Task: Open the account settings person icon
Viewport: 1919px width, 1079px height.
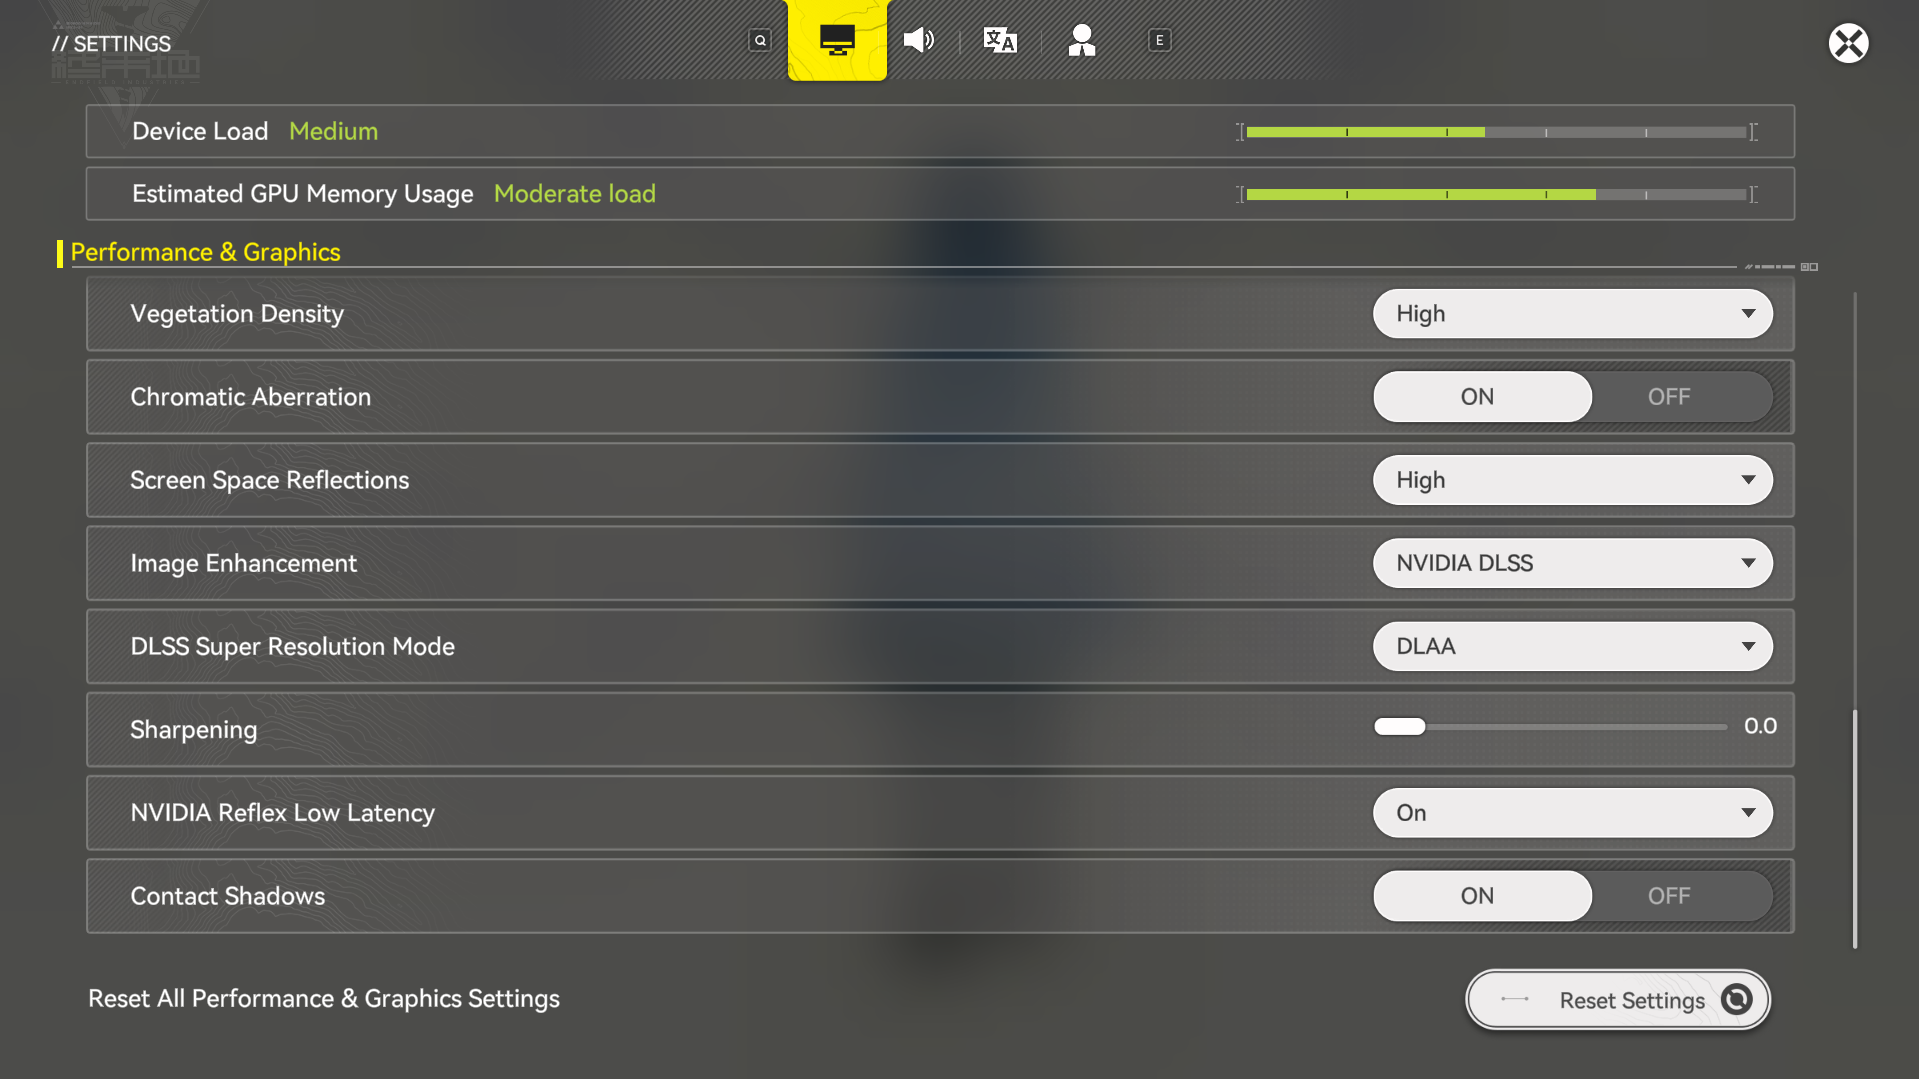Action: [1081, 40]
